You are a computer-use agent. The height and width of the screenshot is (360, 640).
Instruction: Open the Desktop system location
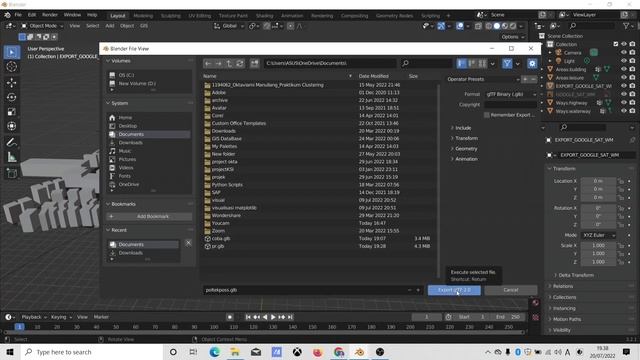coord(128,126)
